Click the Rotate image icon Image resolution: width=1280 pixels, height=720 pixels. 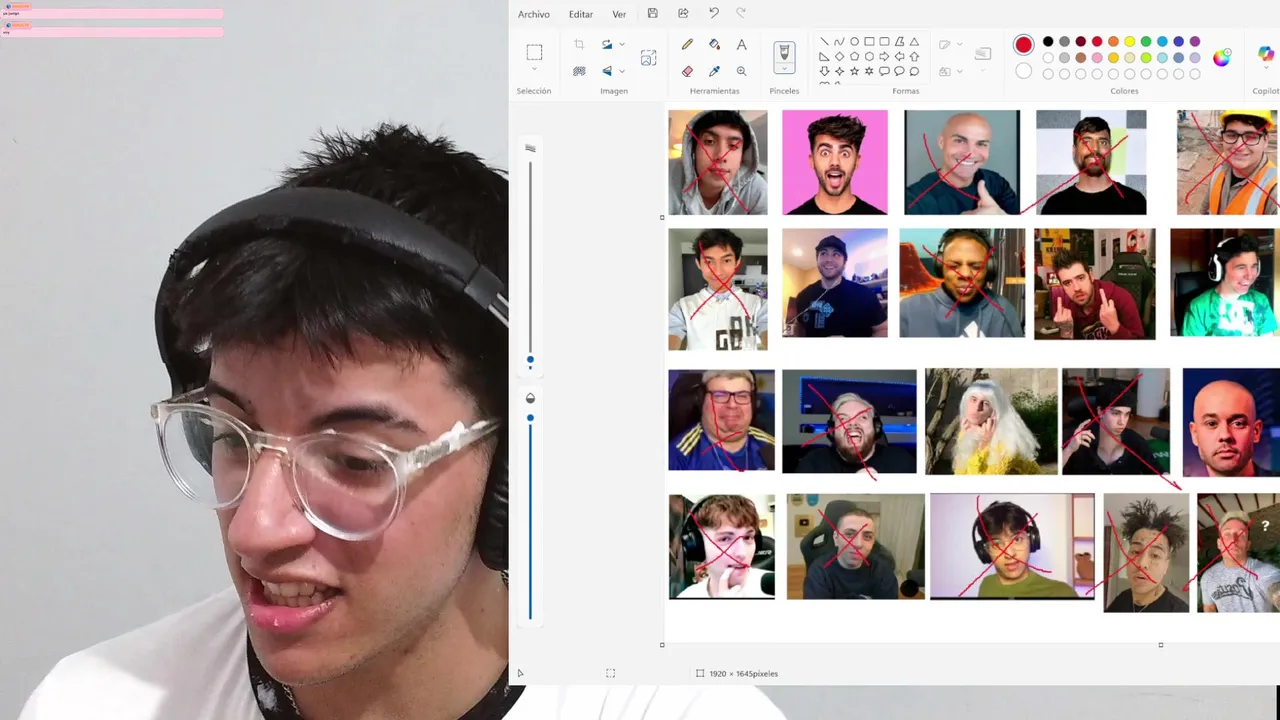click(606, 44)
